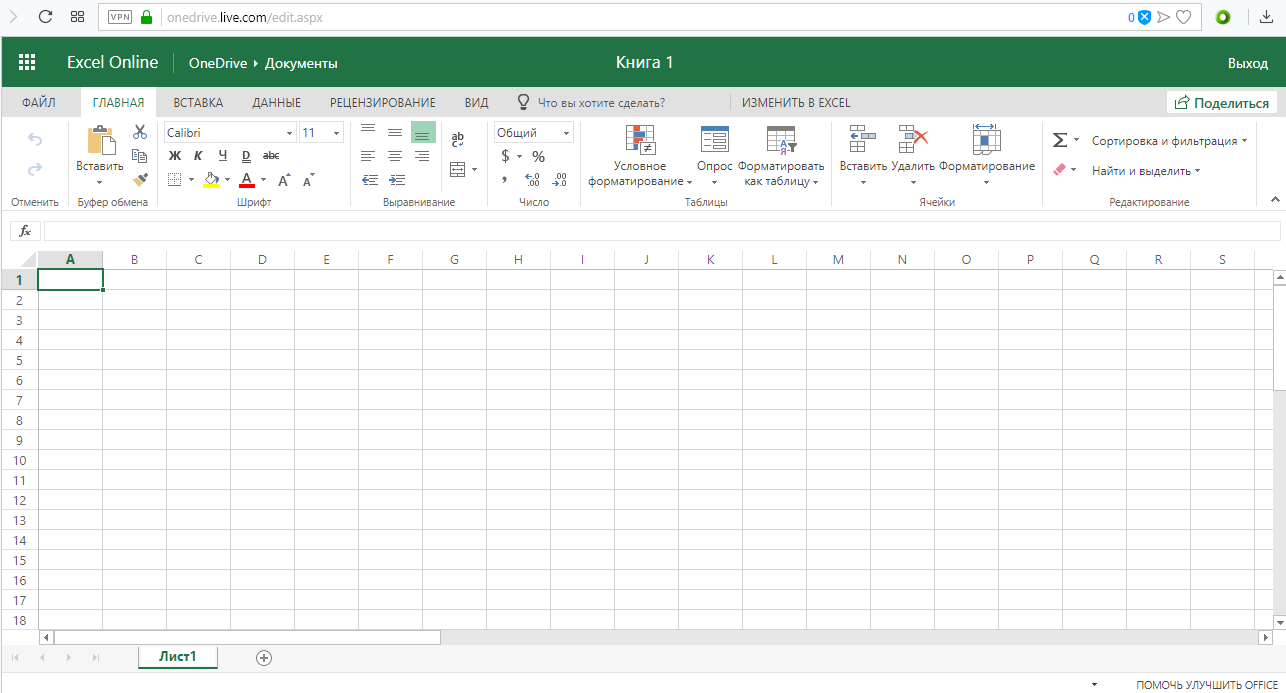The image size is (1286, 693).
Task: Apply the yellow fill color bucket
Action: 211,180
